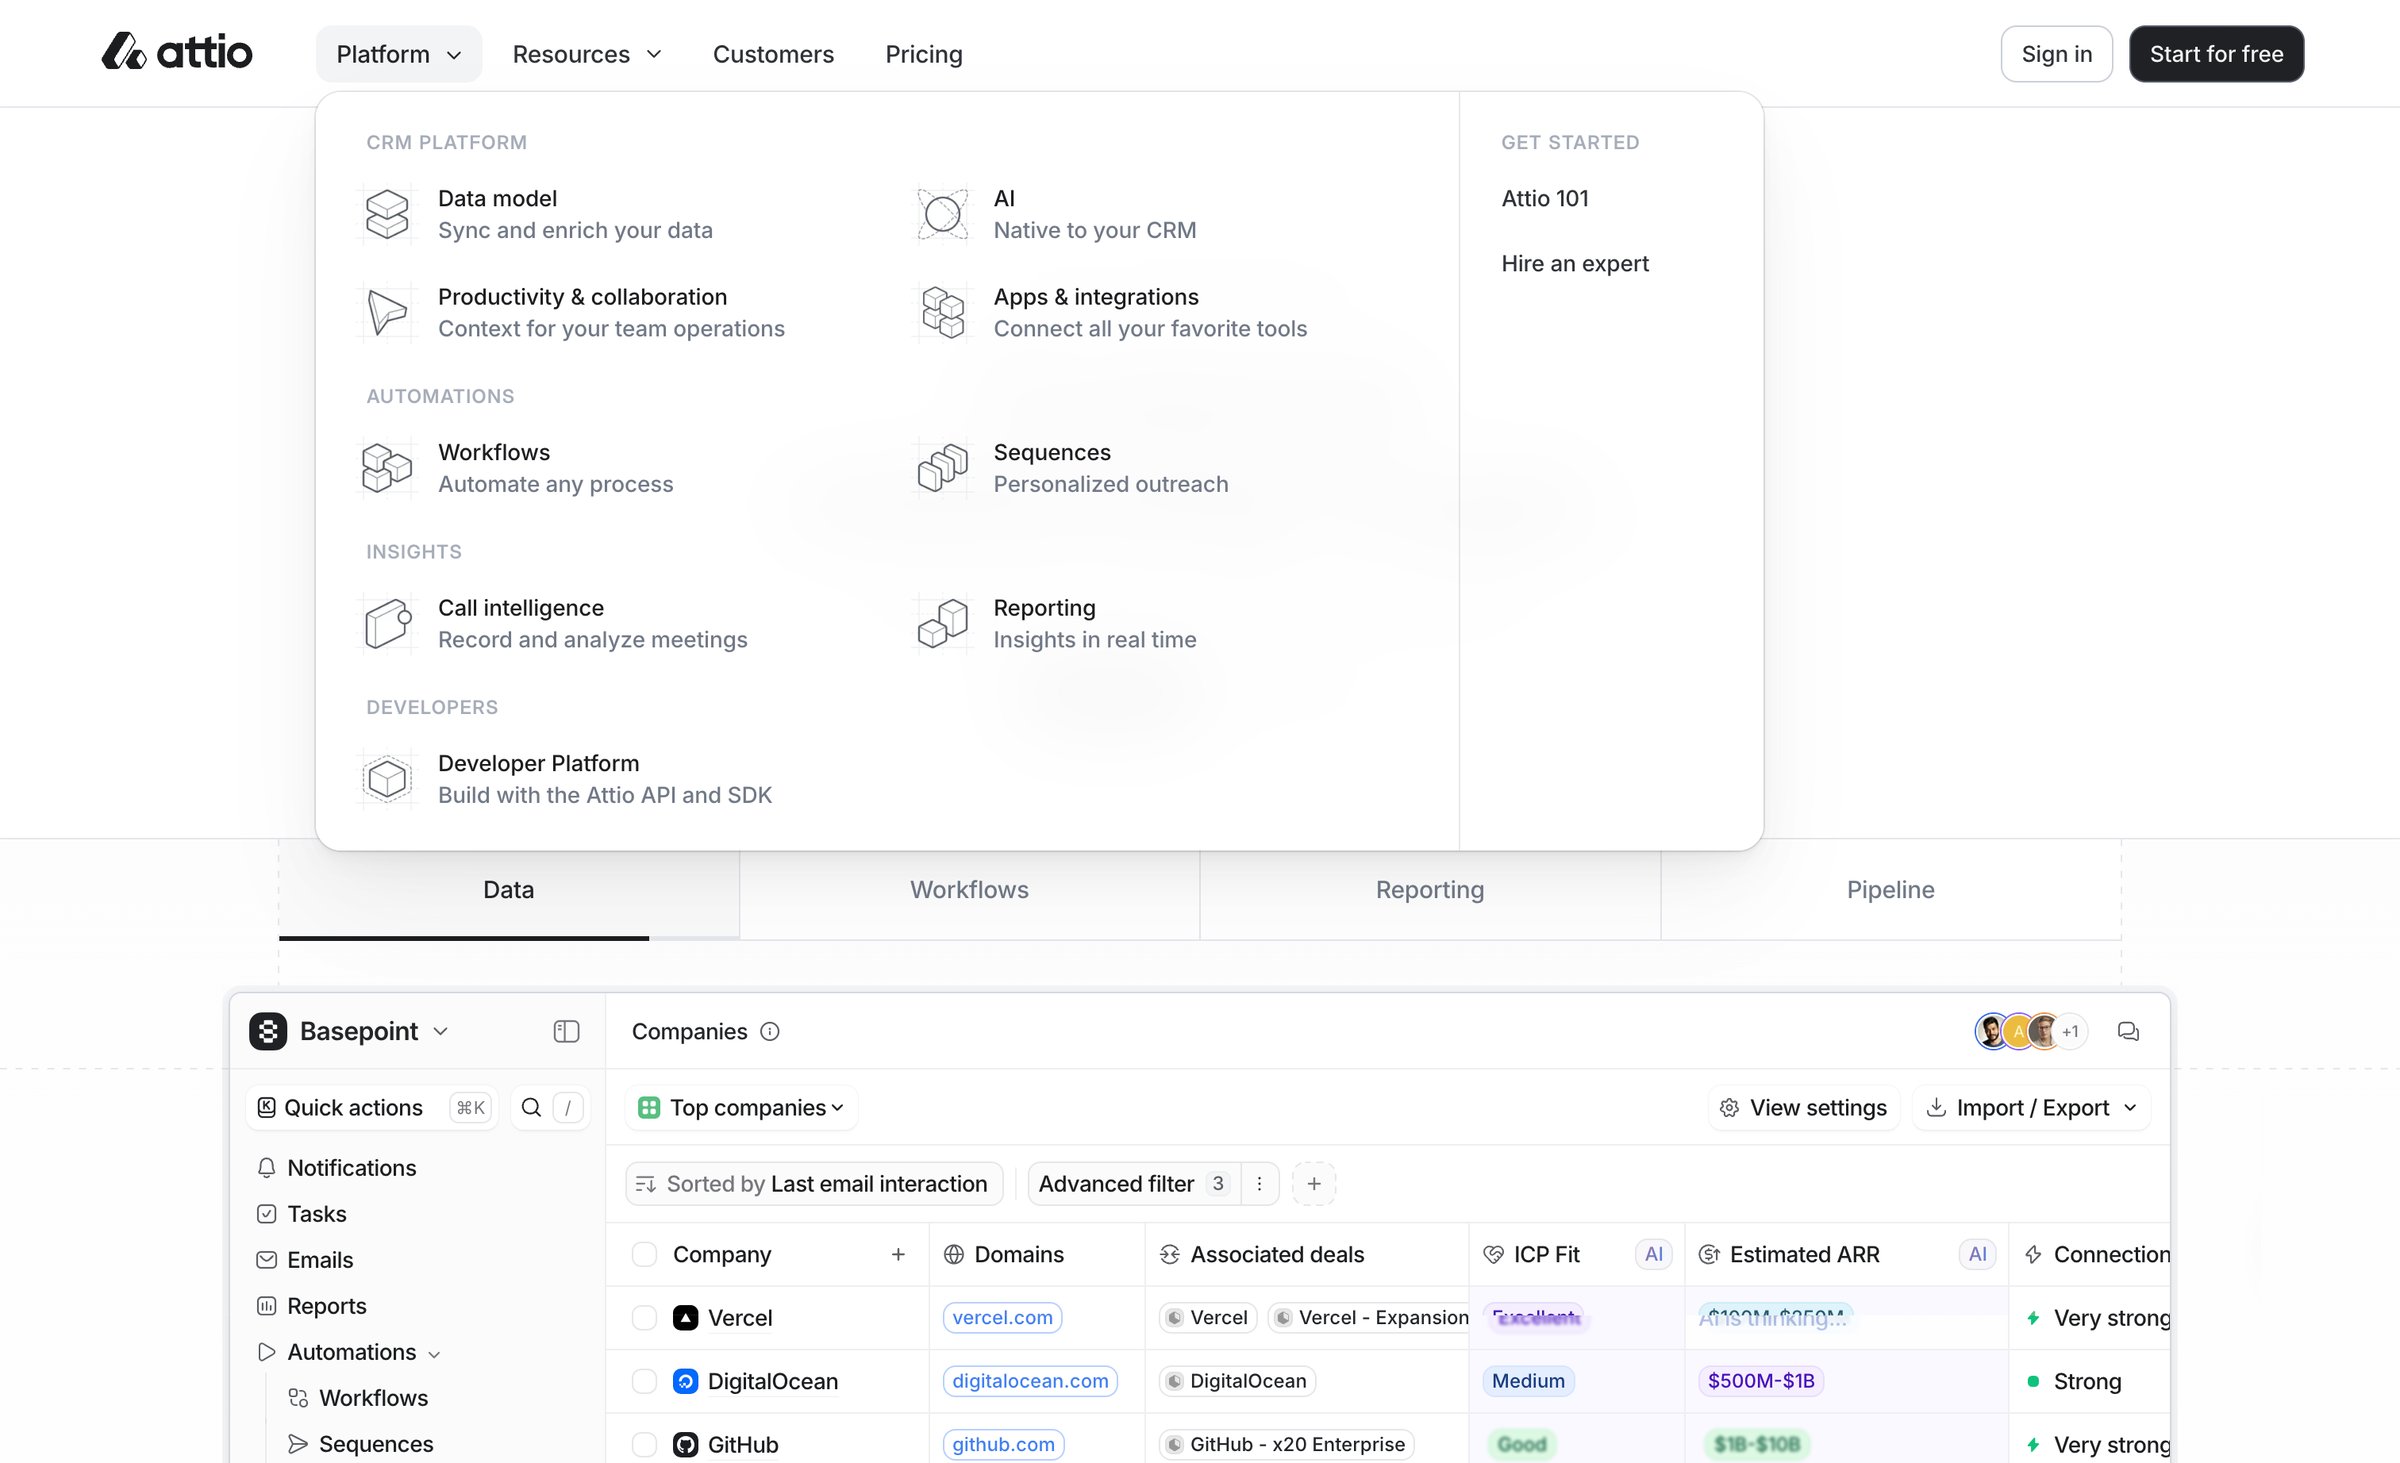This screenshot has height=1463, width=2400.
Task: Click the Attio logo
Action: pos(177,52)
